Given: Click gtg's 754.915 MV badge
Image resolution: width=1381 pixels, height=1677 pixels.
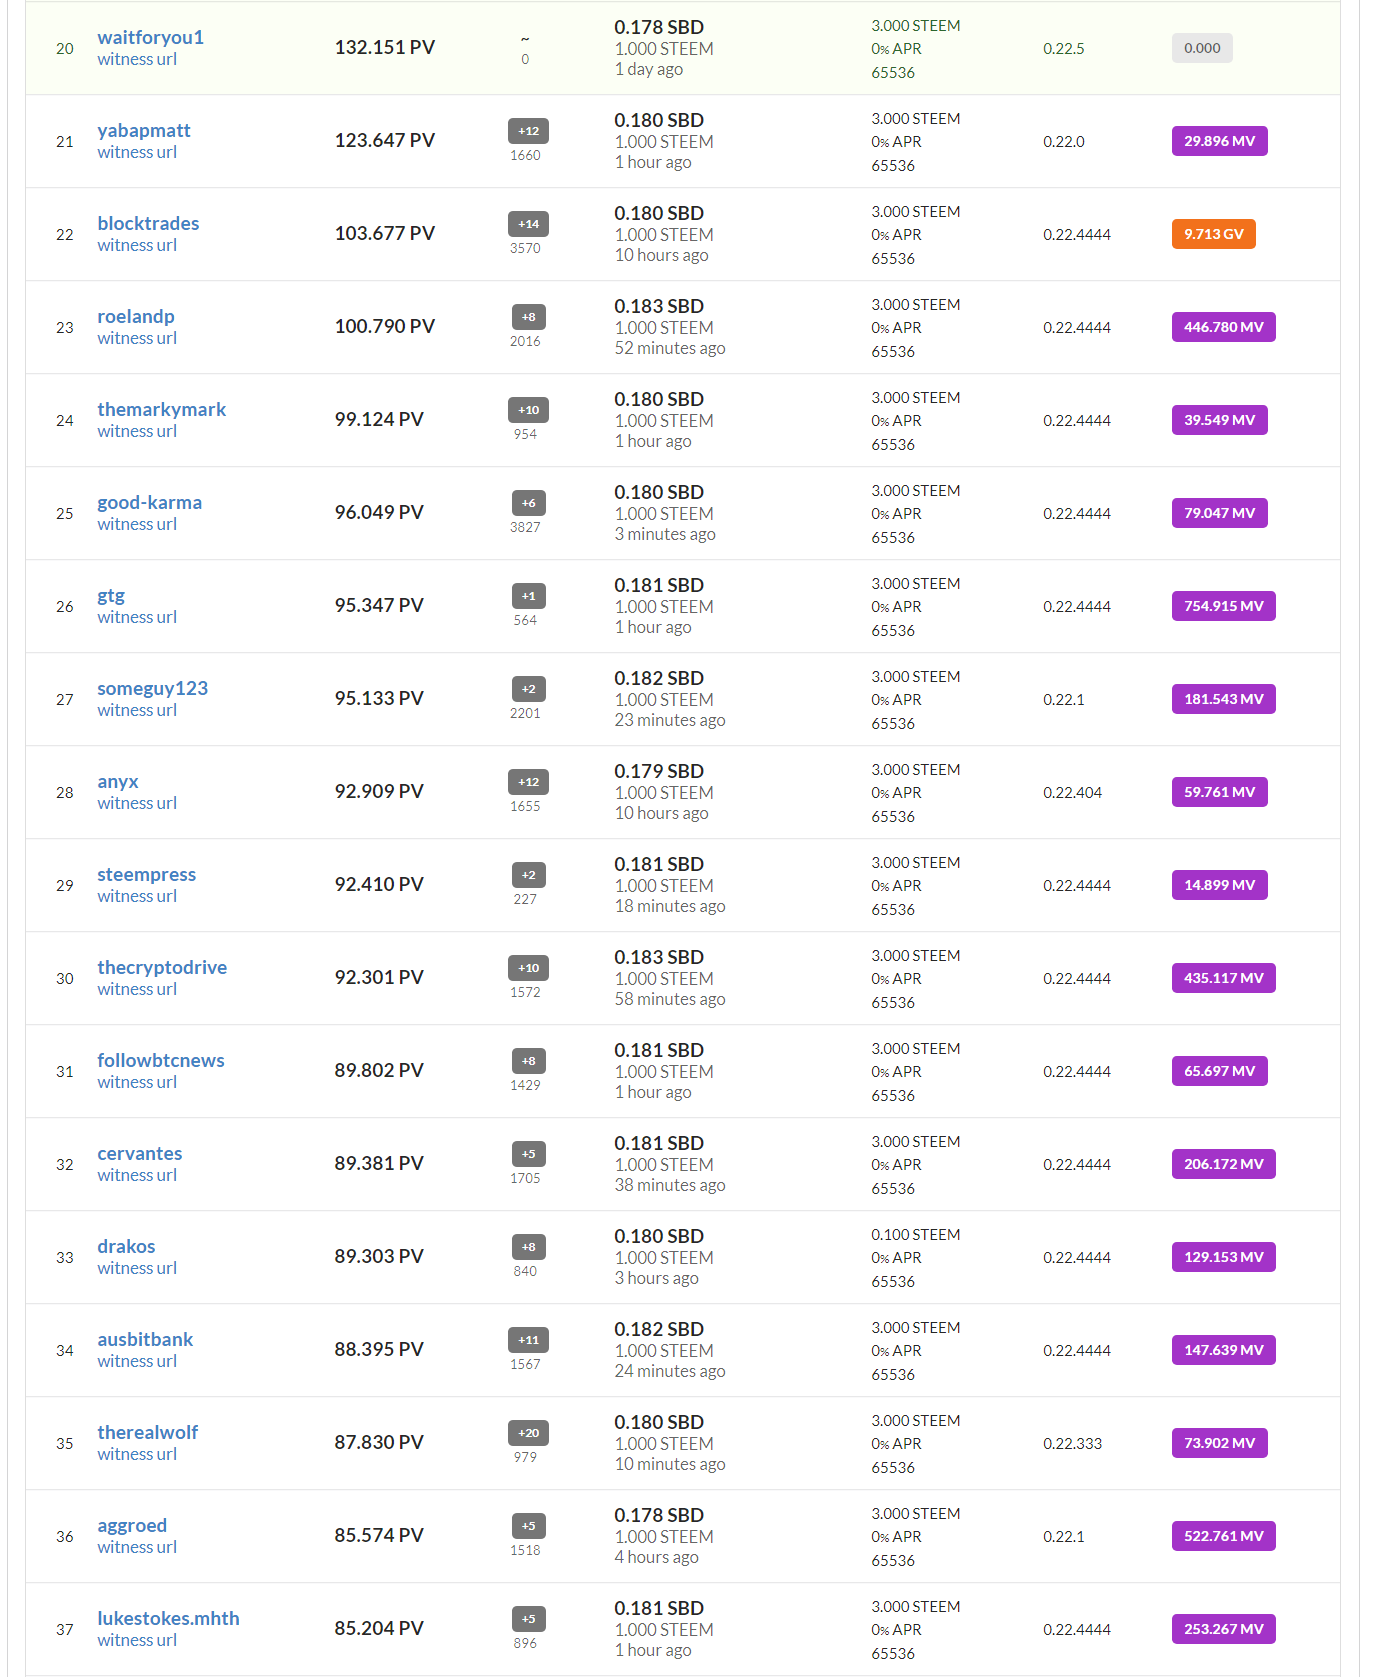Looking at the screenshot, I should (1223, 606).
